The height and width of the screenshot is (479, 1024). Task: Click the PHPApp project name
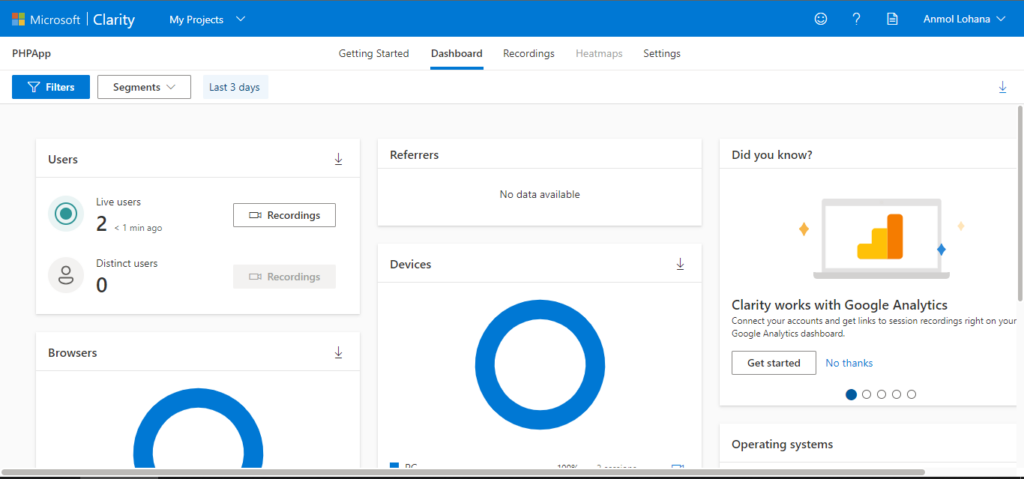pyautogui.click(x=31, y=54)
